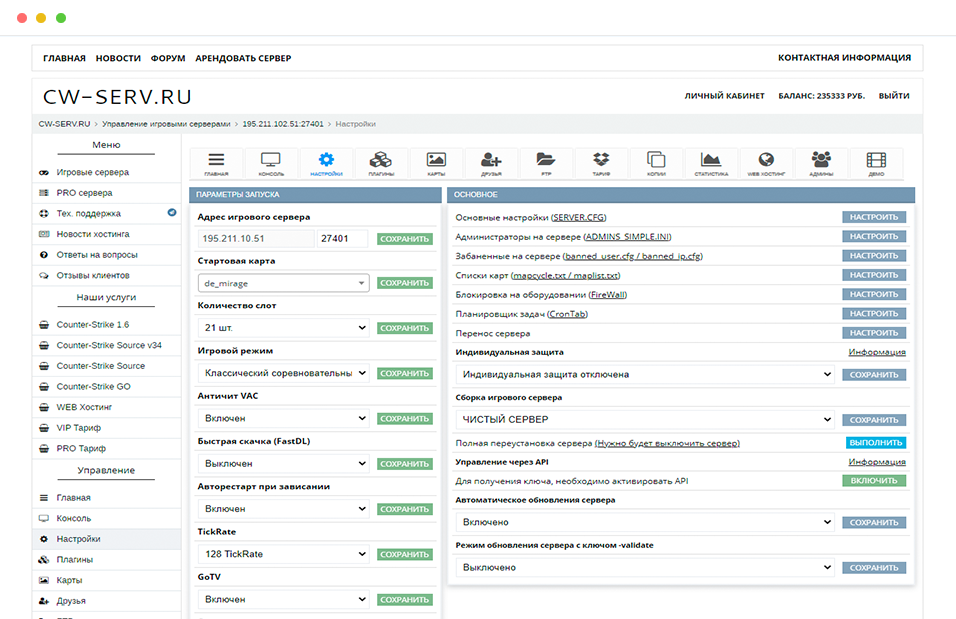956x619 pixels.
Task: Click the Плагины cubes icon in toolbar
Action: coord(380,163)
